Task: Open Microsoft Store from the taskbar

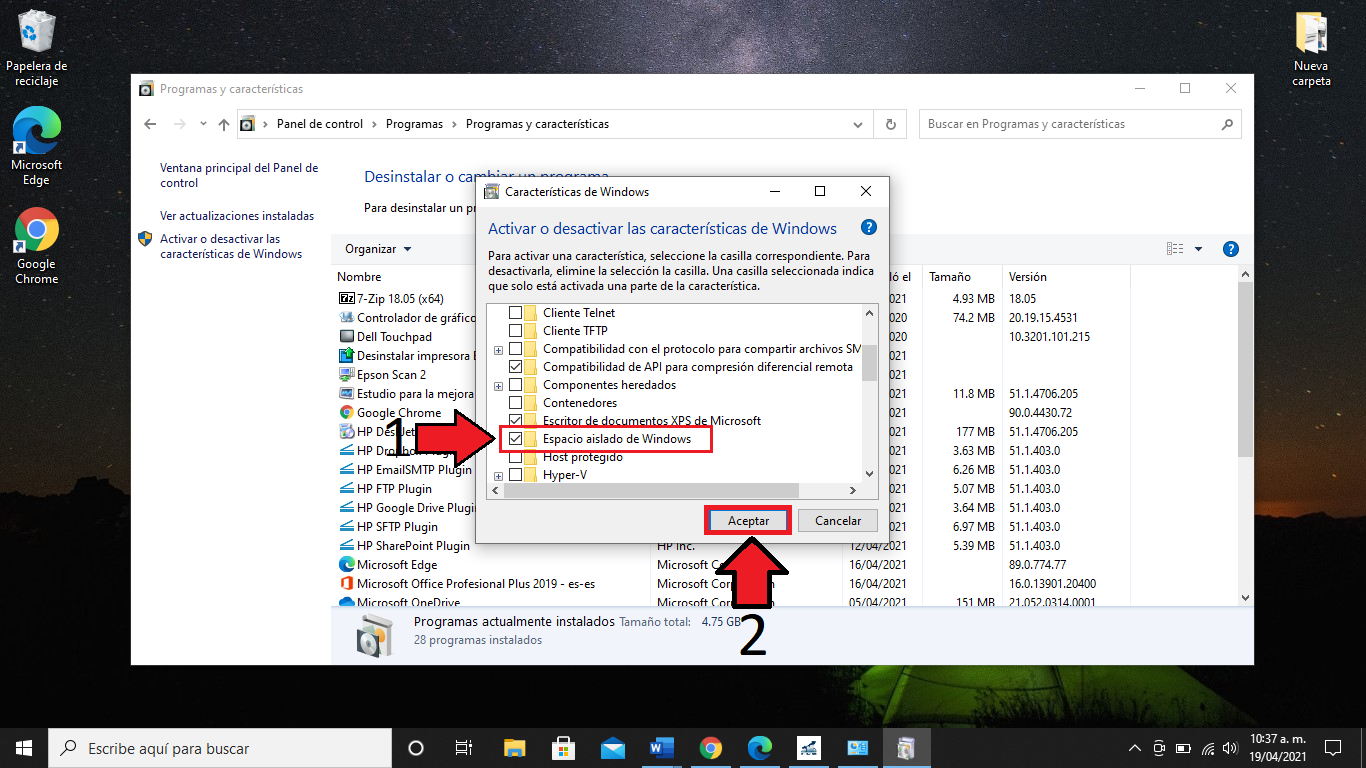Action: coord(563,748)
